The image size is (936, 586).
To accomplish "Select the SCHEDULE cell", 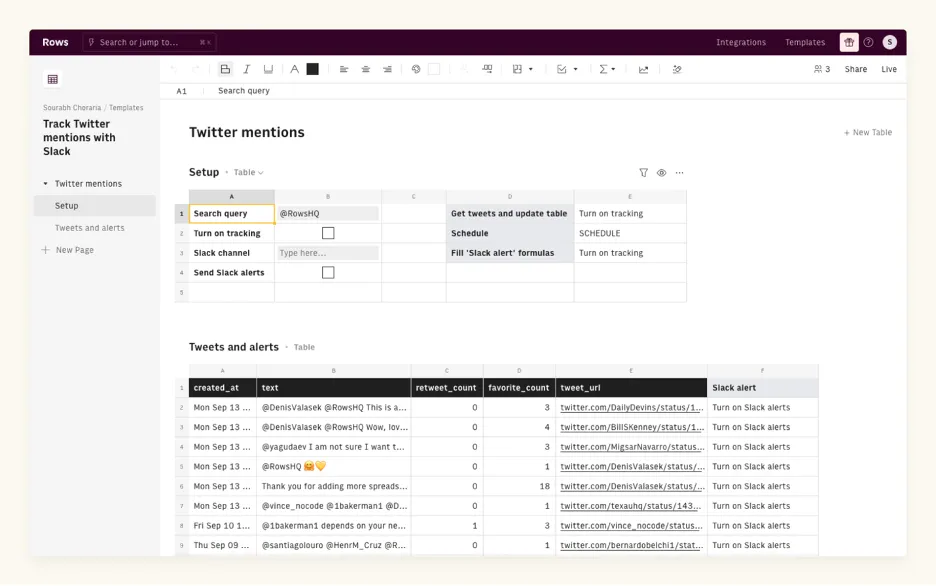I will (630, 233).
